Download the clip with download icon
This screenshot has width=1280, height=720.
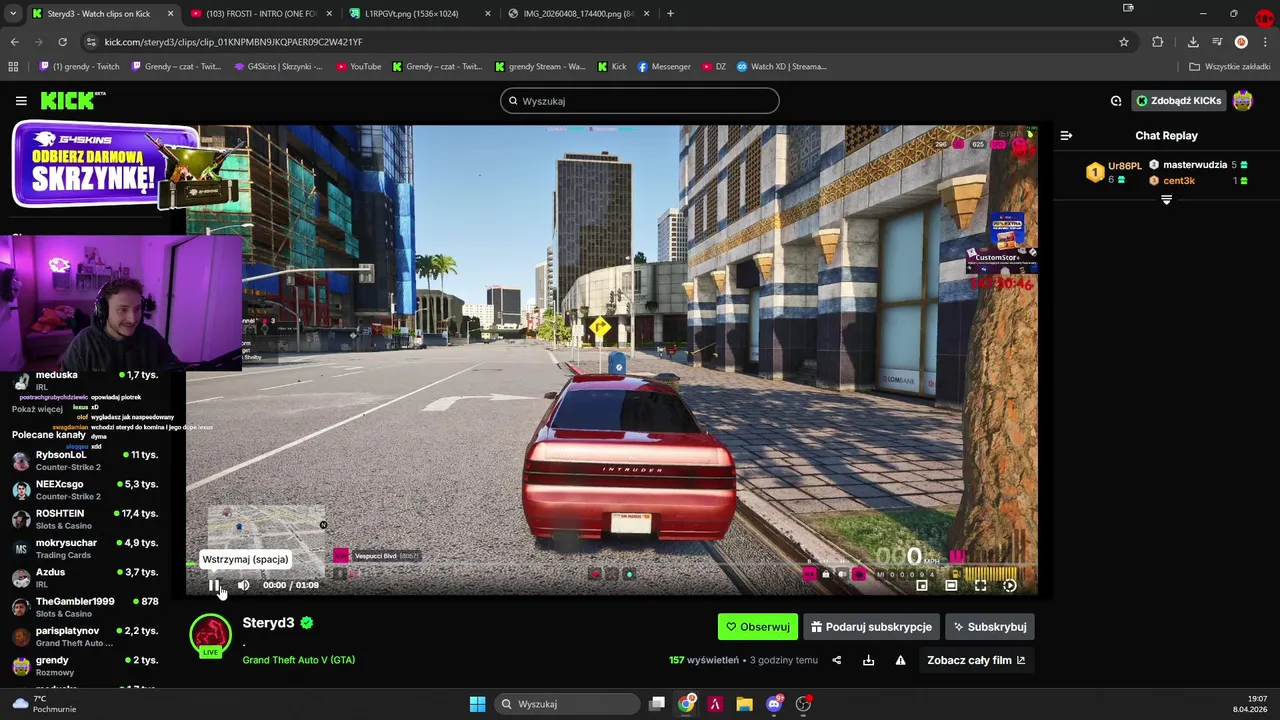[868, 660]
